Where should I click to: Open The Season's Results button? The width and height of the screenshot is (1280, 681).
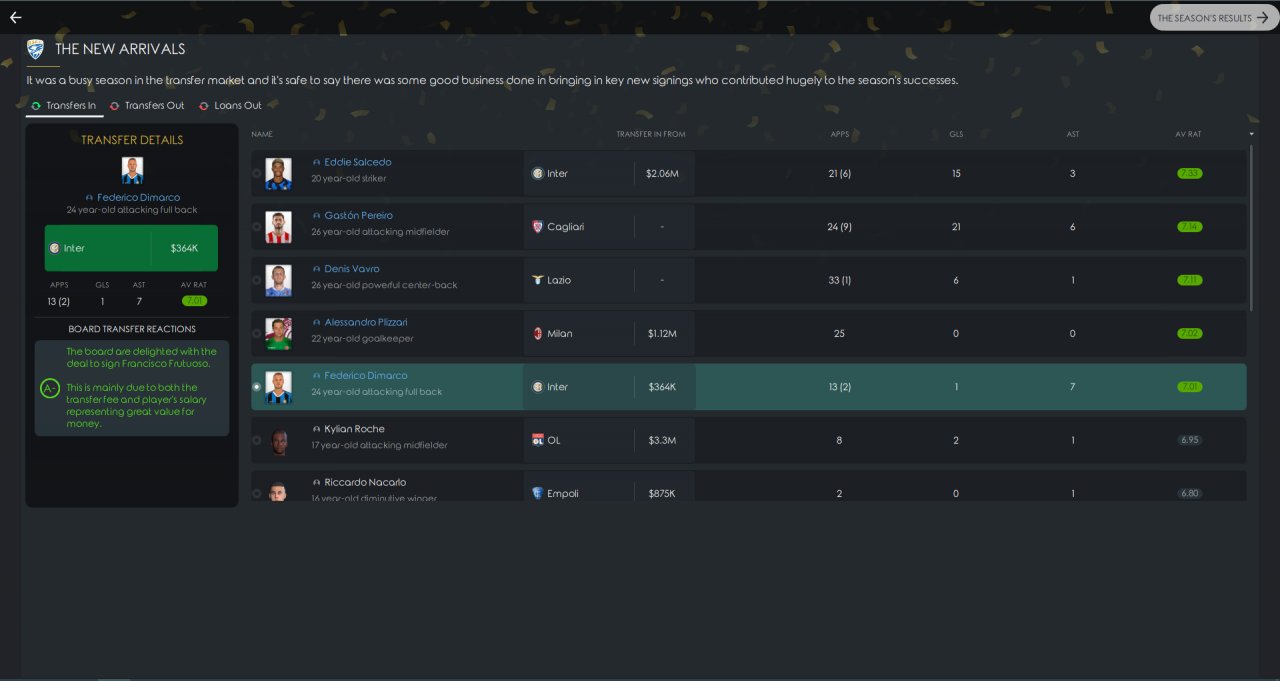point(1214,17)
